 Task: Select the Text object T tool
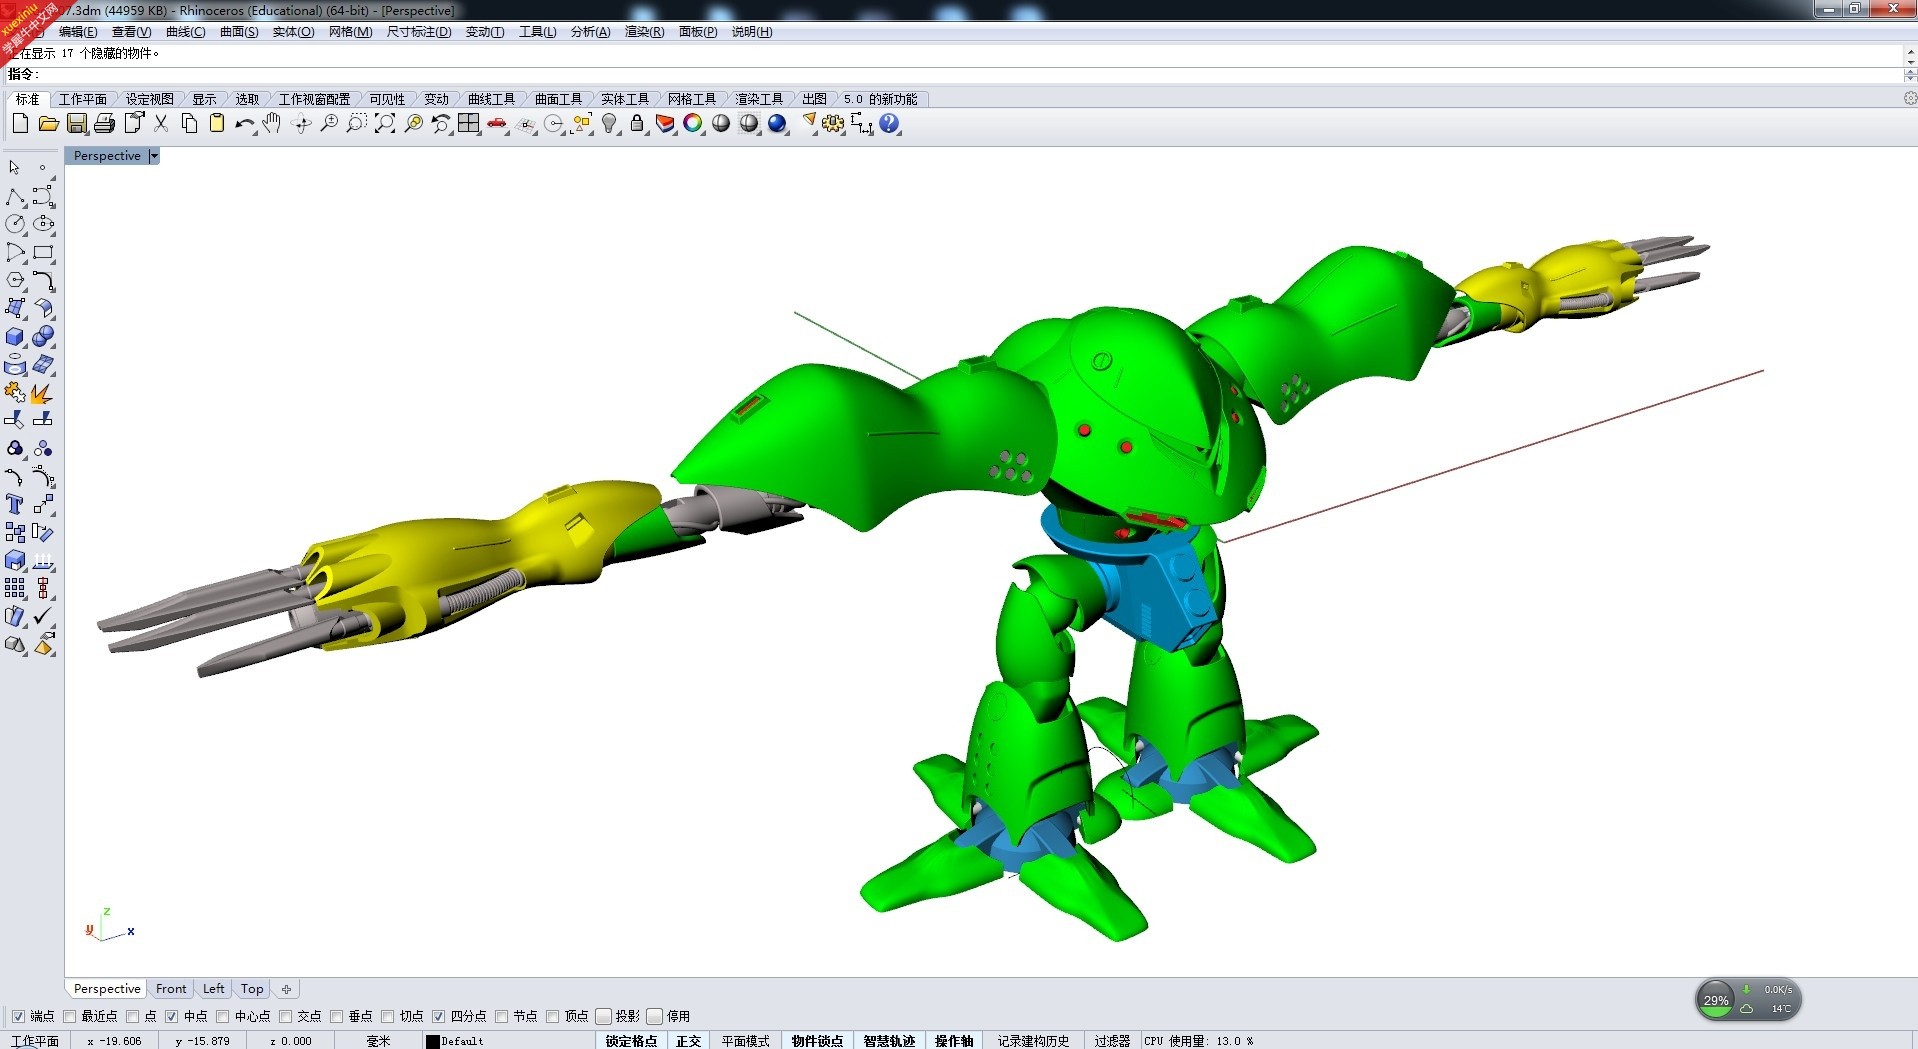(15, 504)
